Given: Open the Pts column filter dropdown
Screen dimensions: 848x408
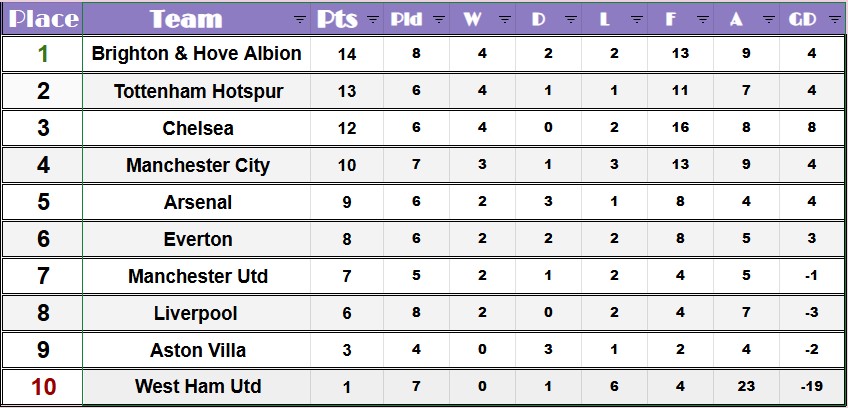Looking at the screenshot, I should click(373, 19).
